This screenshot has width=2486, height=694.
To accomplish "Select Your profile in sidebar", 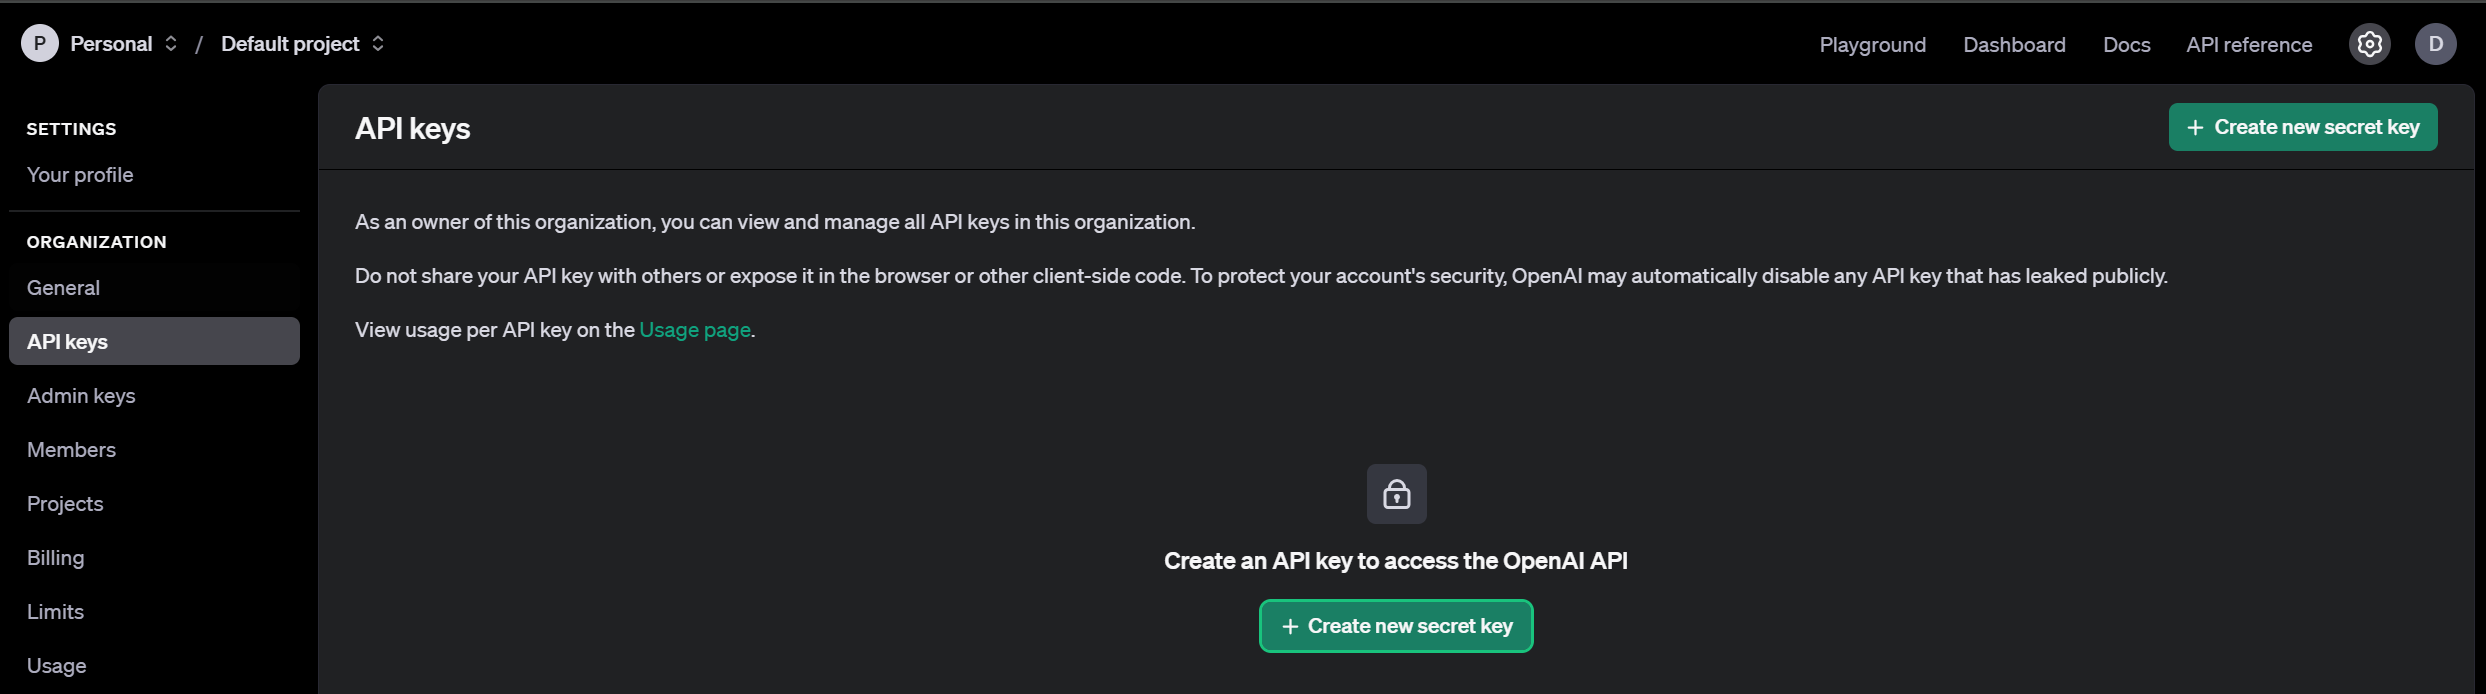I will (x=80, y=175).
